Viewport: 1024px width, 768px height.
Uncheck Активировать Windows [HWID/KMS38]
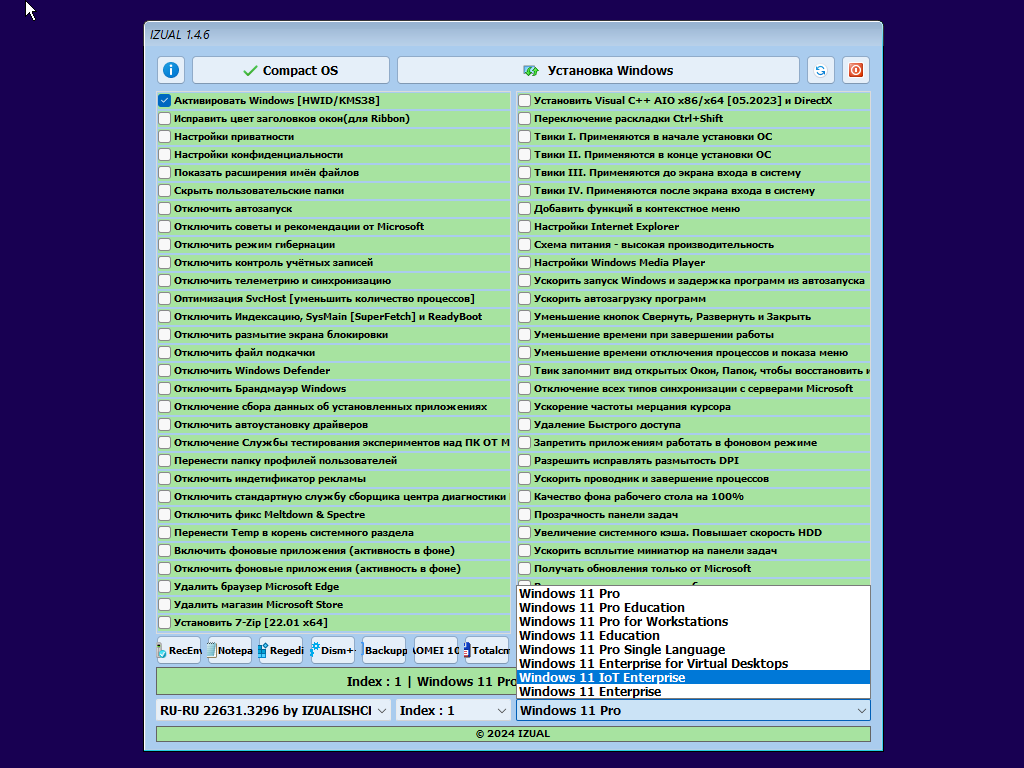[165, 101]
